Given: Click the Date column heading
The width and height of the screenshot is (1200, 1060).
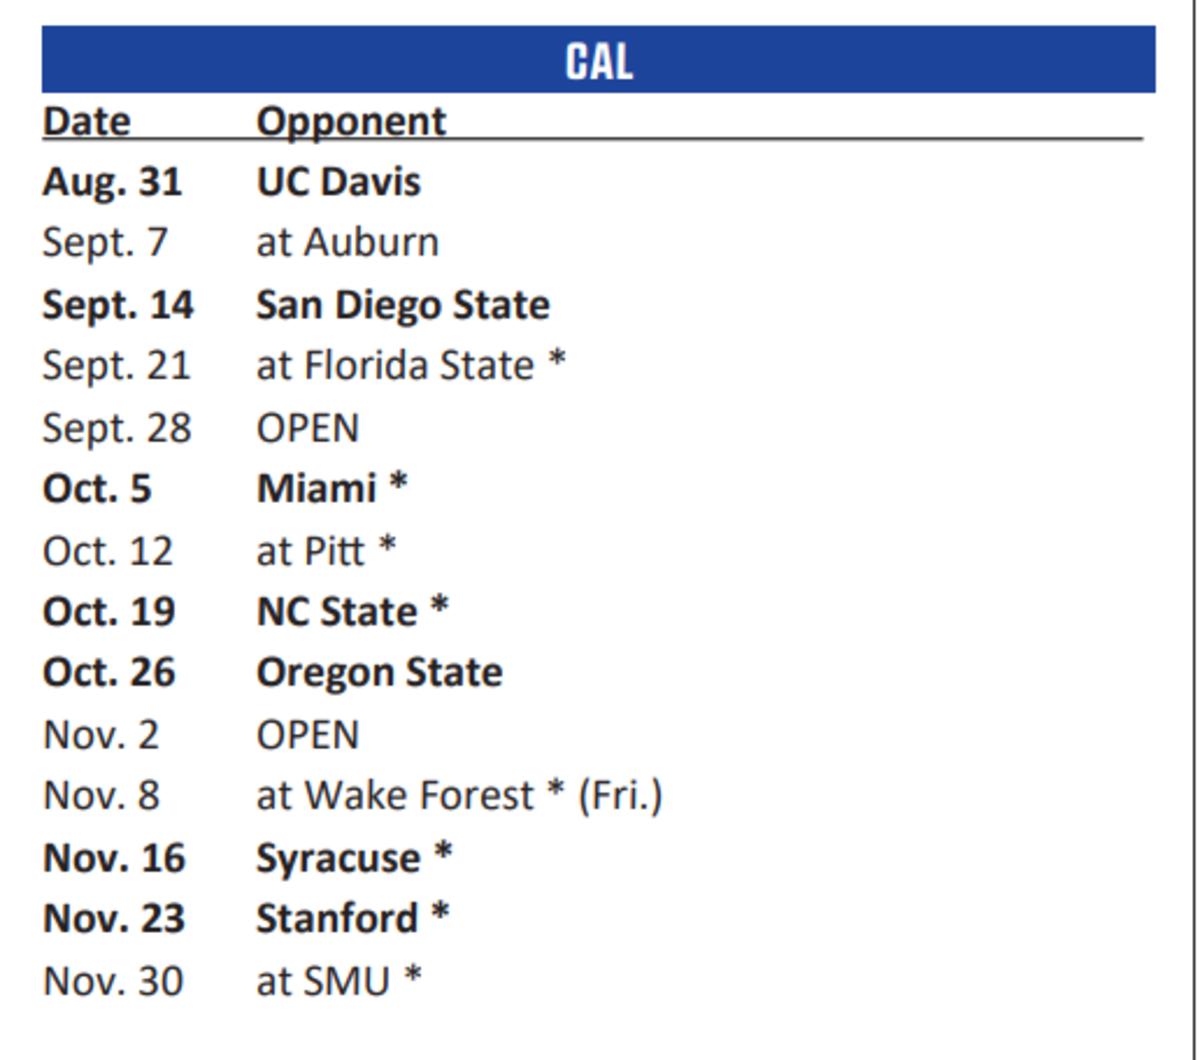Looking at the screenshot, I should point(86,121).
